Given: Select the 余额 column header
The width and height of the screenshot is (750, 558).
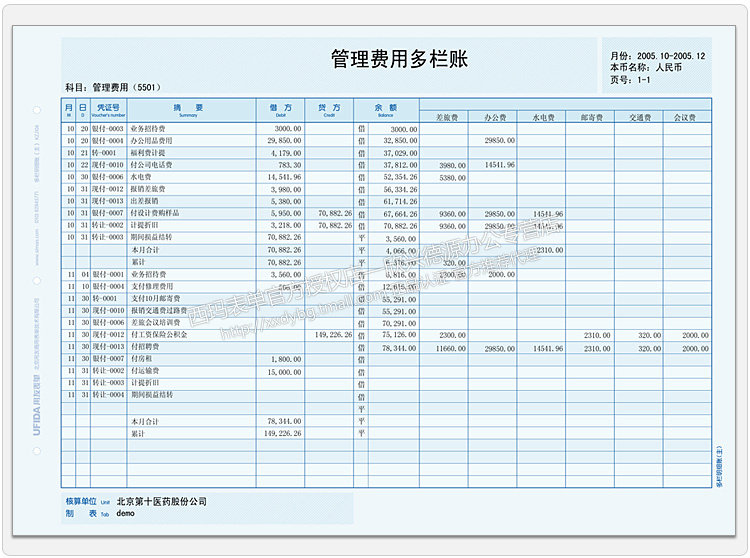Looking at the screenshot, I should click(386, 109).
